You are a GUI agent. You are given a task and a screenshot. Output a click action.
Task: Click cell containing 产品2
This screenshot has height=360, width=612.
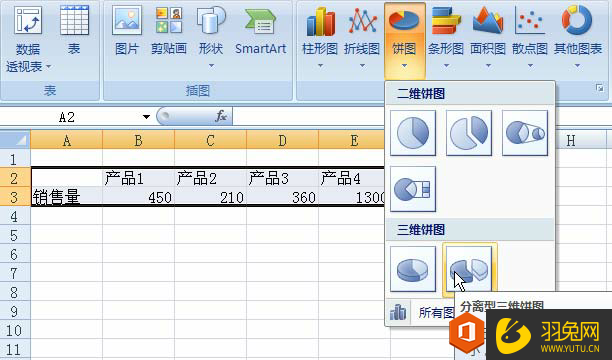(x=210, y=178)
